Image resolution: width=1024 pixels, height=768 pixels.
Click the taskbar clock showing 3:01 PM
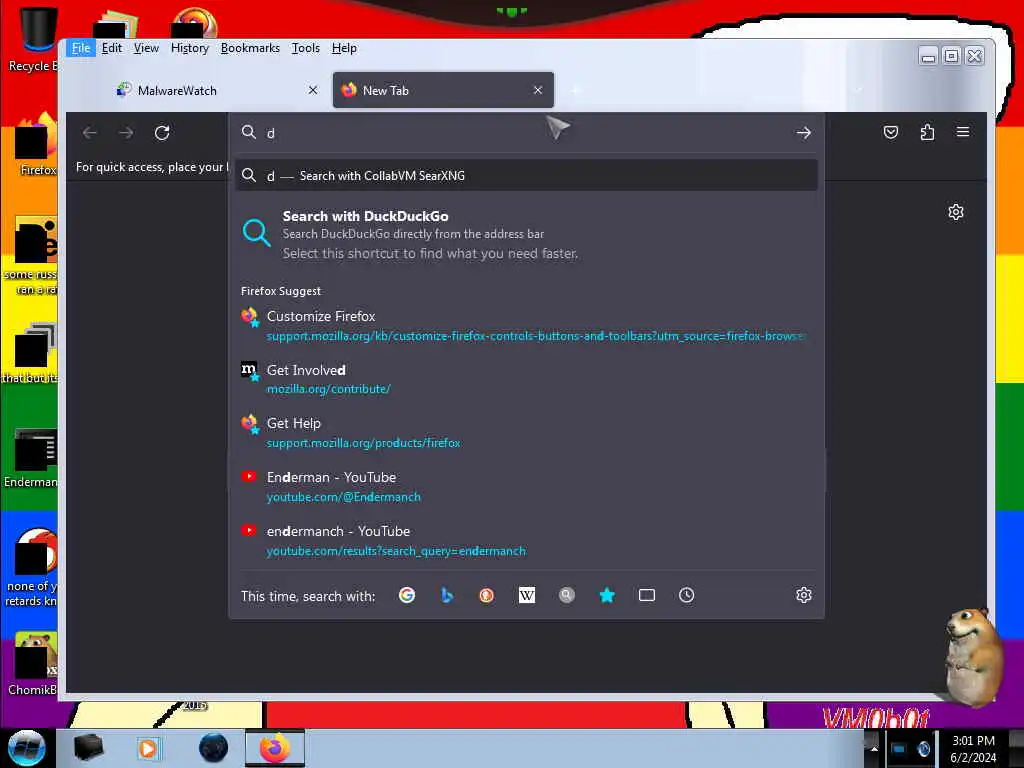point(973,748)
